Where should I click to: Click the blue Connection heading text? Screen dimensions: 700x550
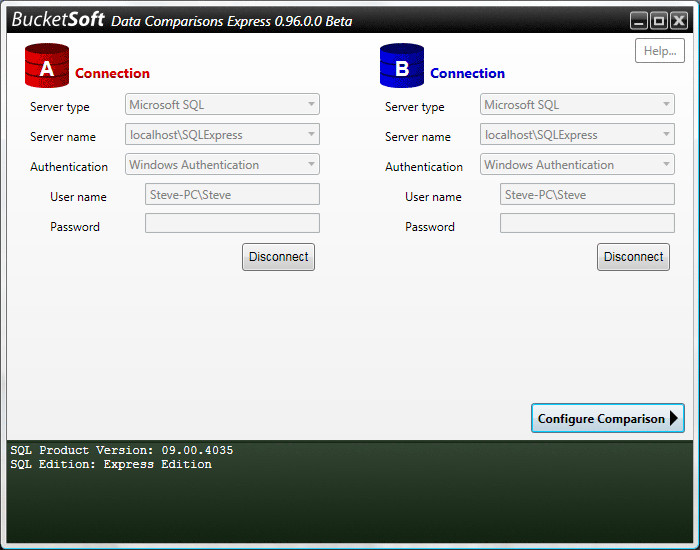tap(467, 73)
